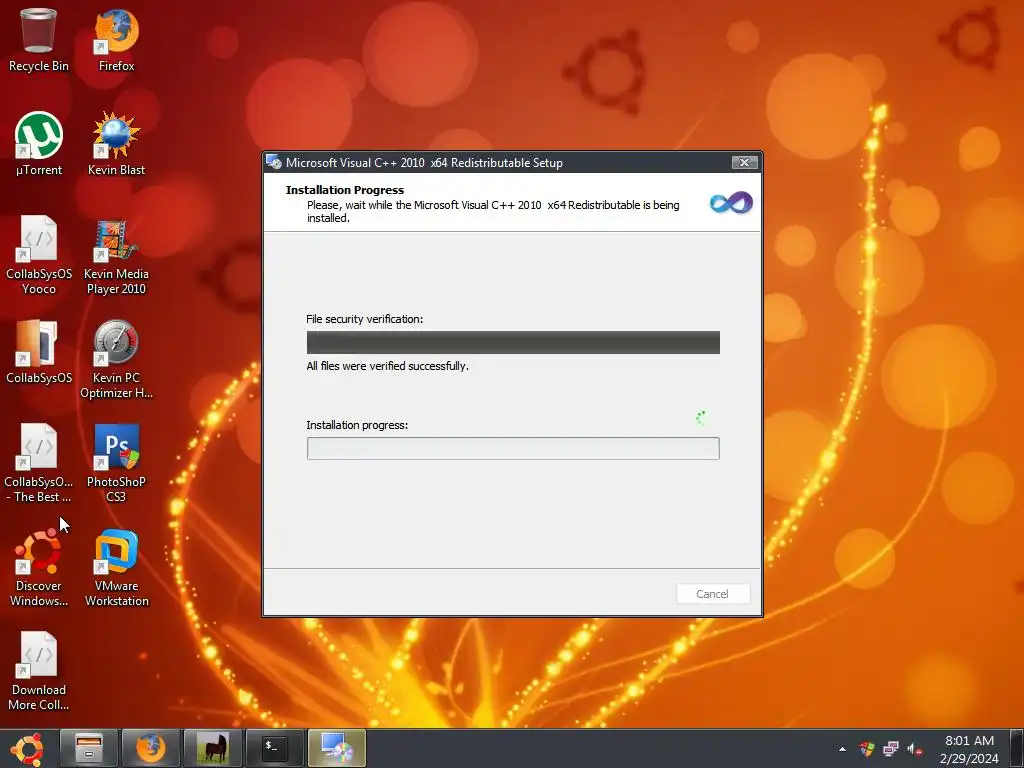
Task: Select the setup installer taskbar button
Action: [x=337, y=748]
